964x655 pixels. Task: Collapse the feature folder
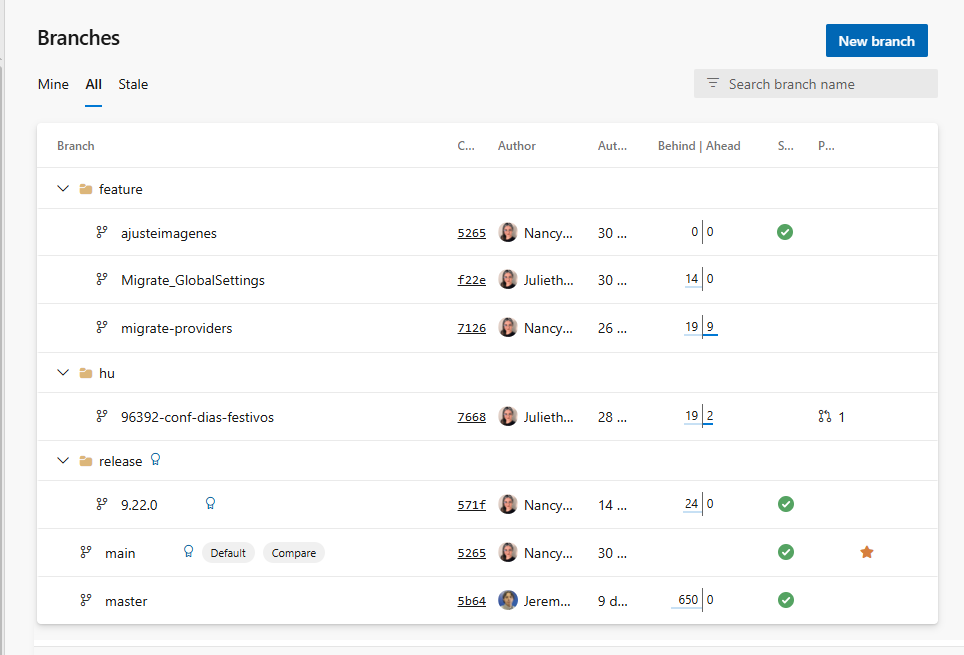(63, 189)
